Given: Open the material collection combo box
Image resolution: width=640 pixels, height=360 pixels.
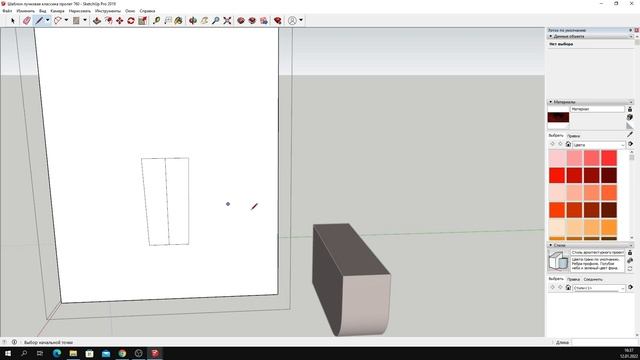Looking at the screenshot, I should coord(599,144).
